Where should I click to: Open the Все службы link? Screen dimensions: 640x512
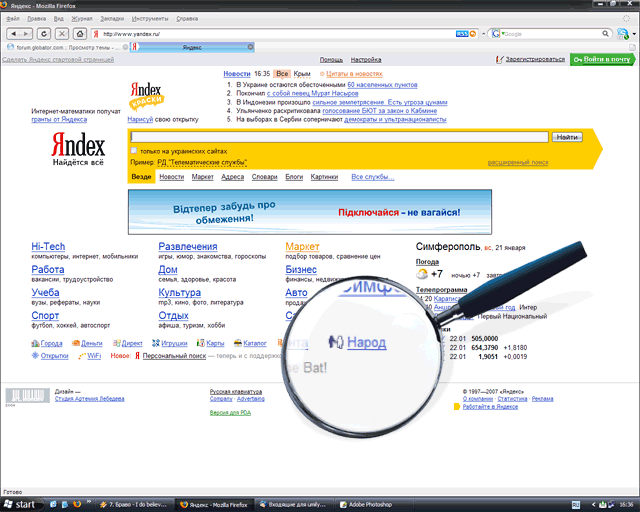[x=373, y=177]
